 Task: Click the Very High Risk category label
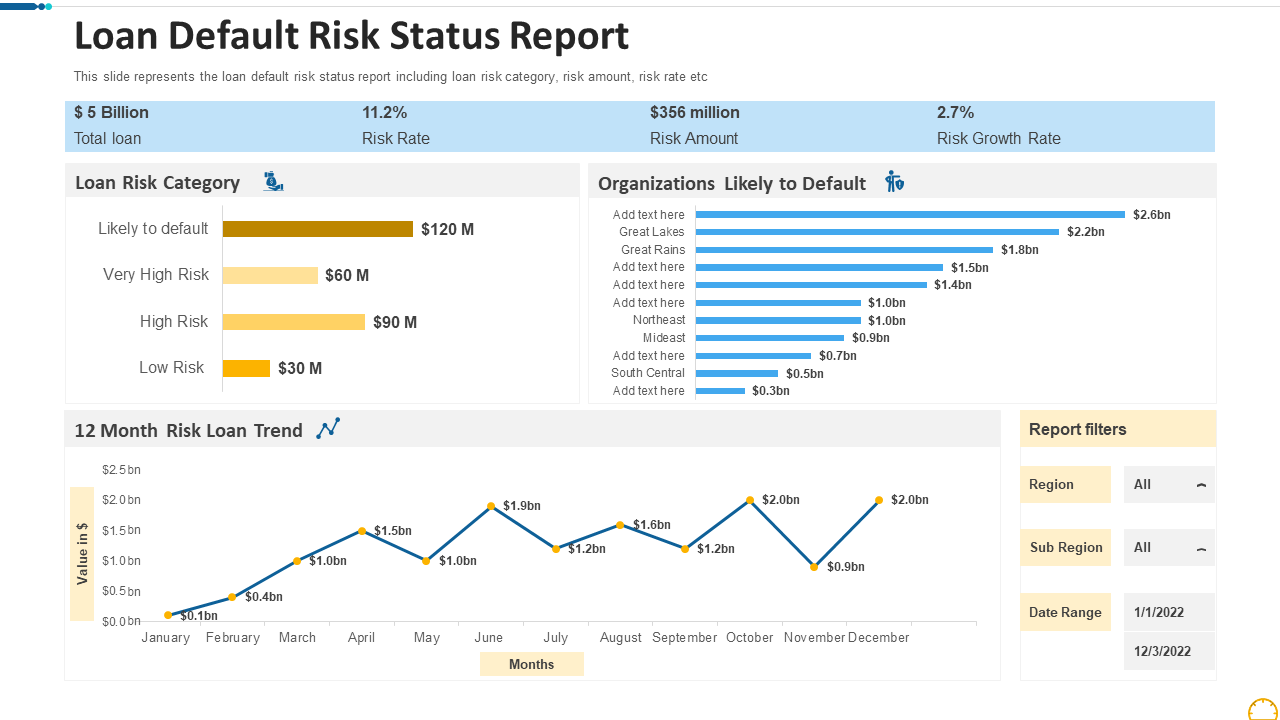156,275
